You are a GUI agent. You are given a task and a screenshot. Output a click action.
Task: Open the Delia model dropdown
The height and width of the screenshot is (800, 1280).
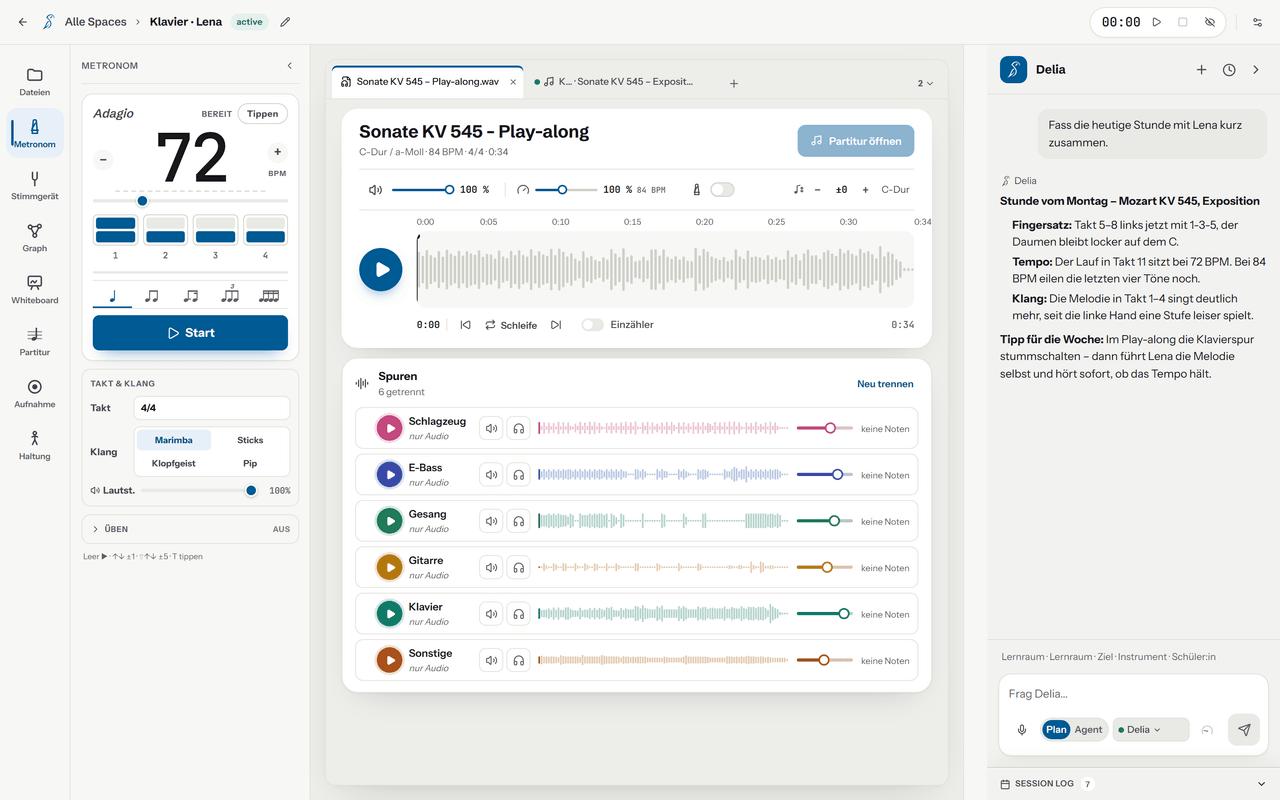tap(1151, 730)
